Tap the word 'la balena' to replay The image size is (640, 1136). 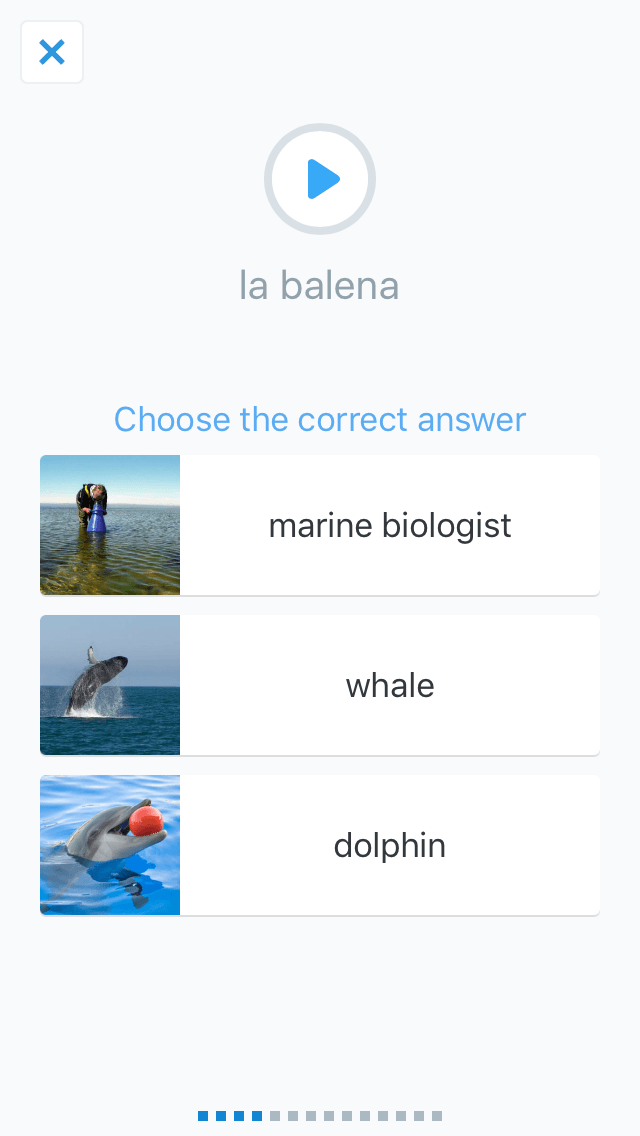tap(320, 285)
